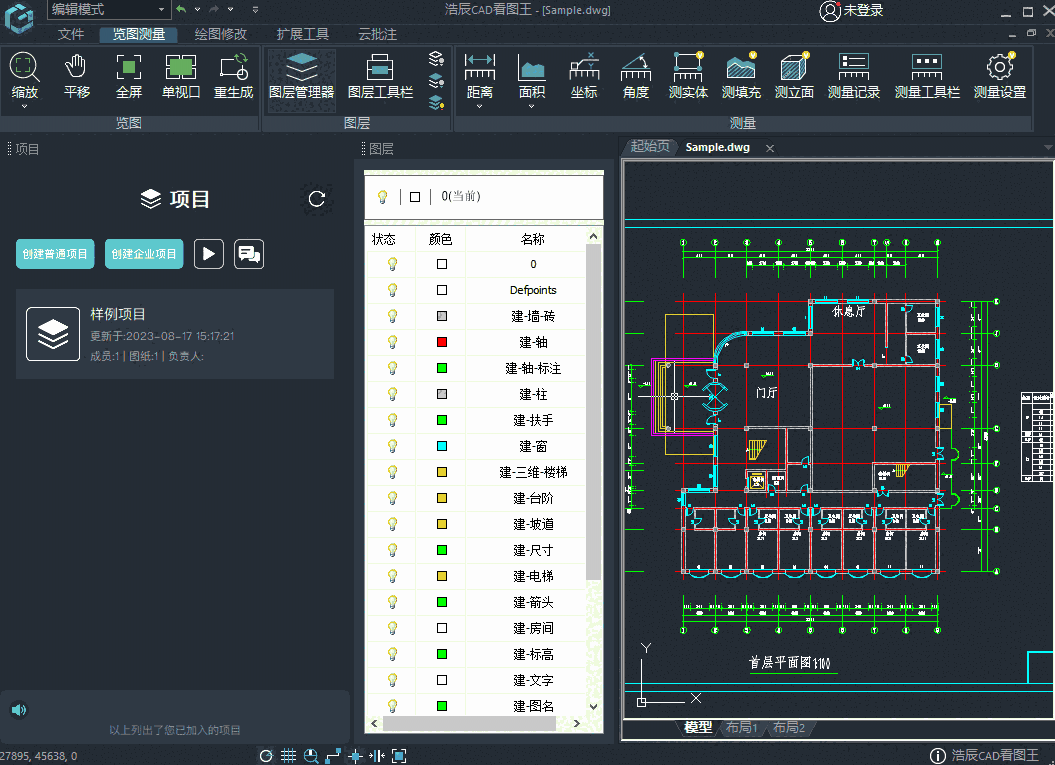Open the 图层管理器 layer manager

[301, 75]
